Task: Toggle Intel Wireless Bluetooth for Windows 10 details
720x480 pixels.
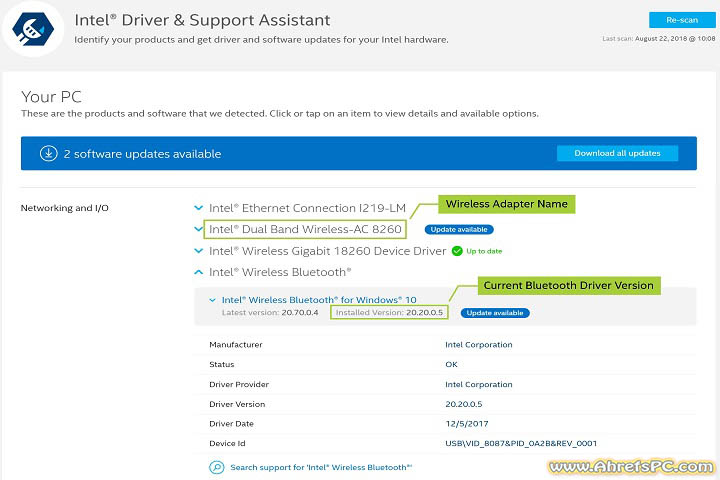Action: tap(212, 299)
